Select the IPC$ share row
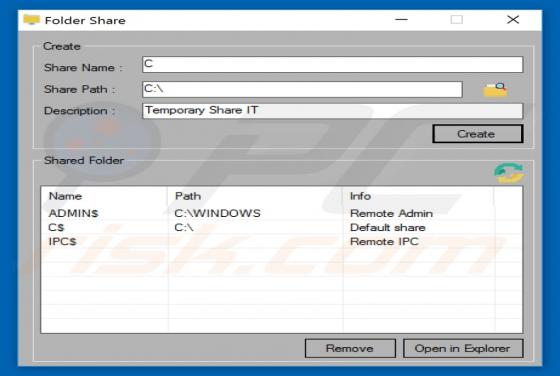The image size is (560, 376). [281, 242]
